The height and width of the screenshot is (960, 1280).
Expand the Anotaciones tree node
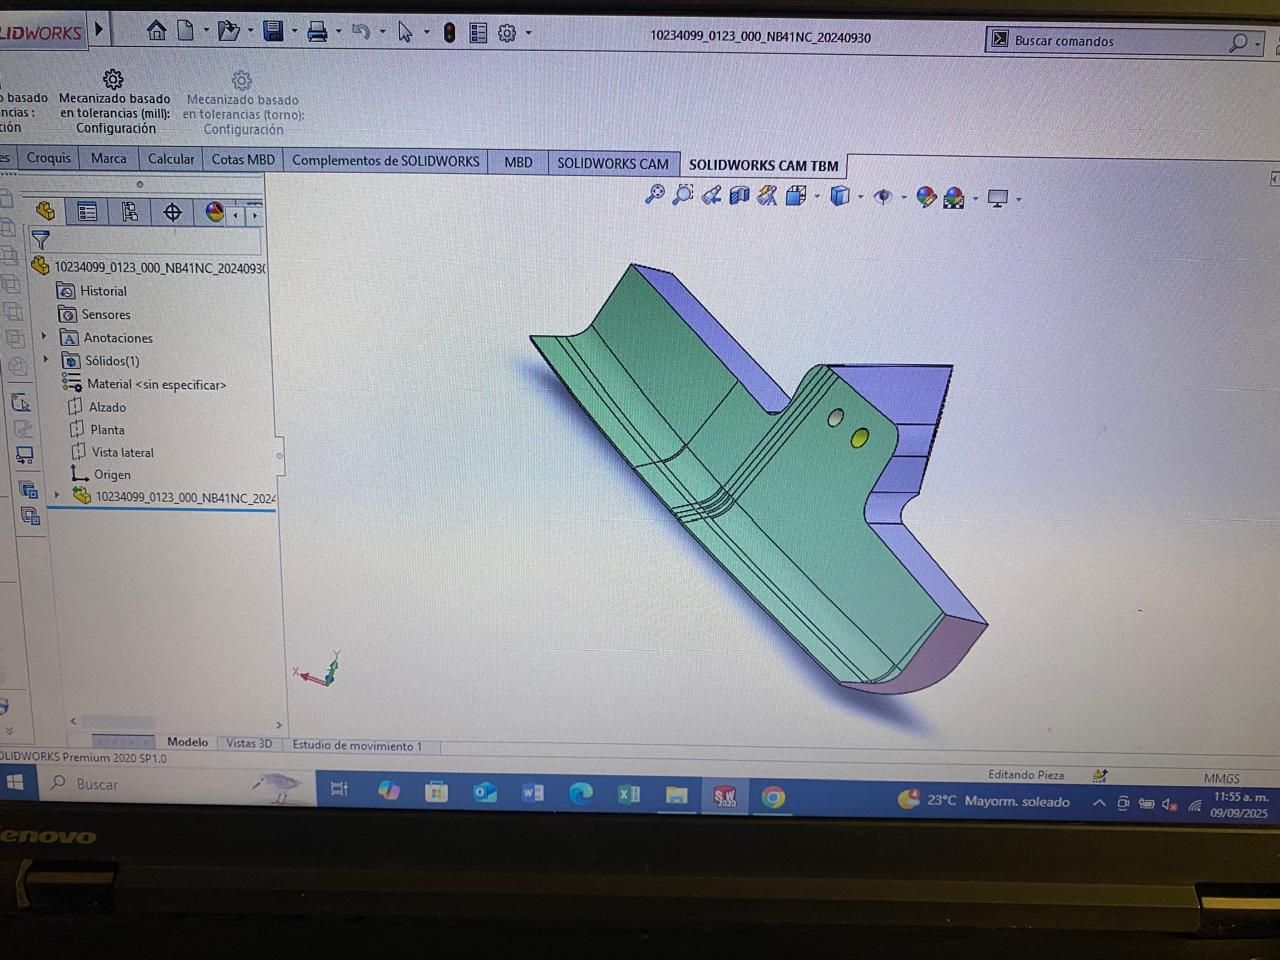[x=44, y=338]
